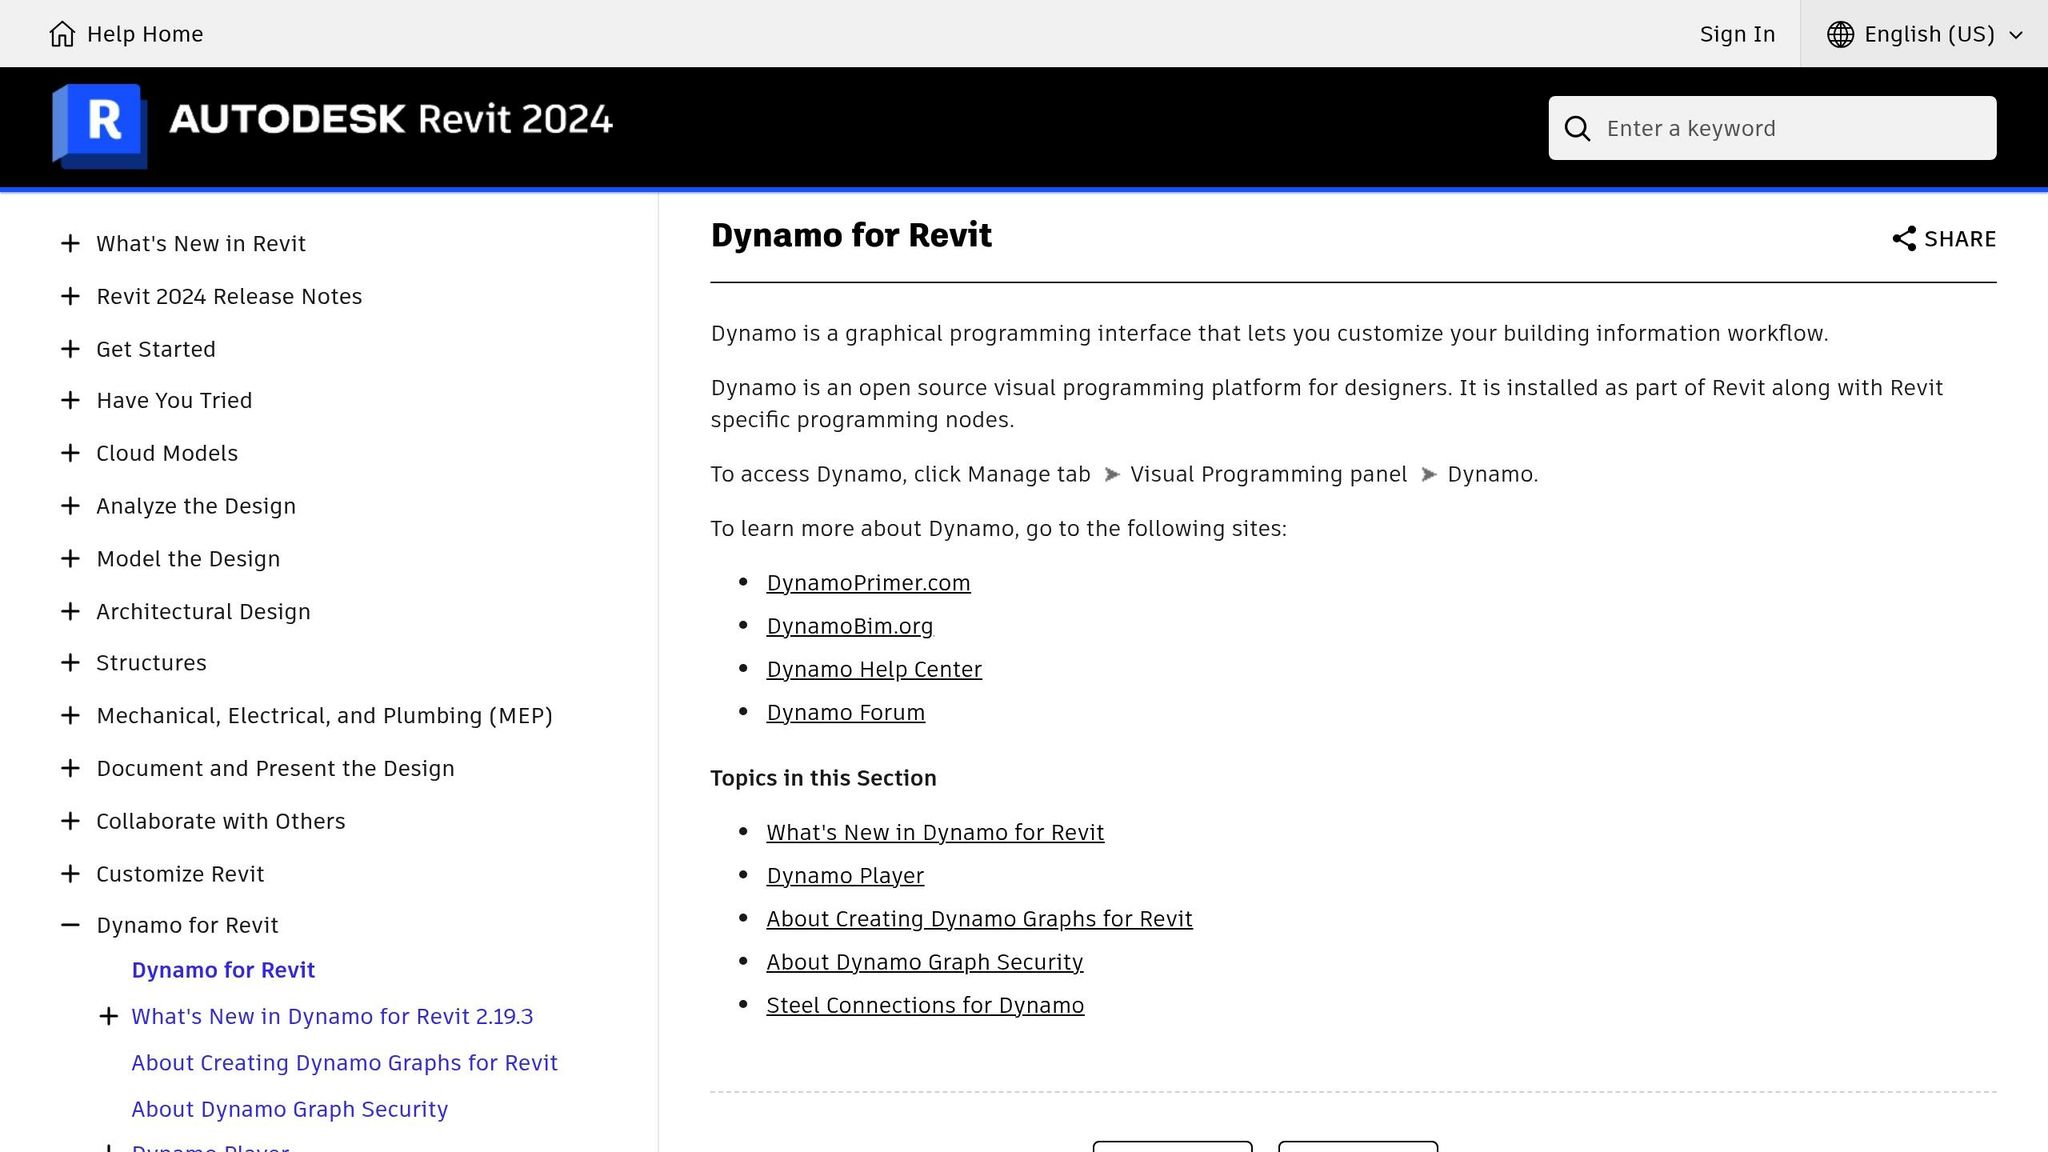Click the SHARE label

1960,239
